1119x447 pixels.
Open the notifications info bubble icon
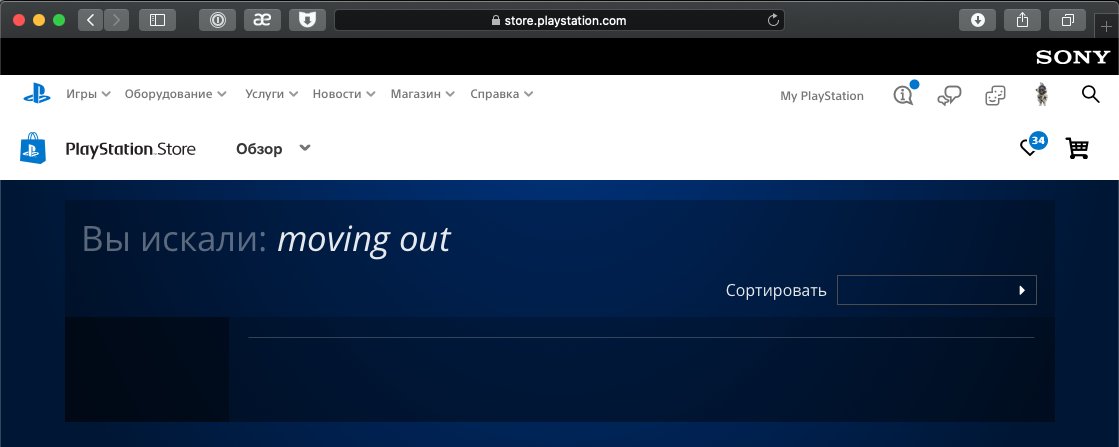coord(904,94)
